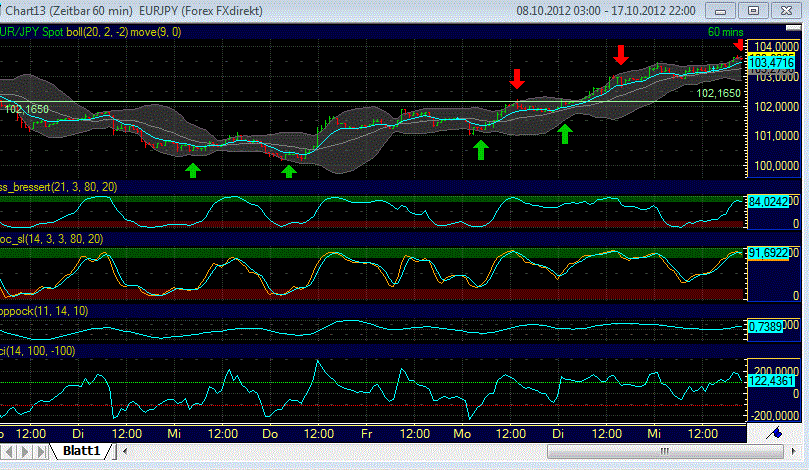
Task: Go to previous sheet with left arrow
Action: [x=8, y=452]
